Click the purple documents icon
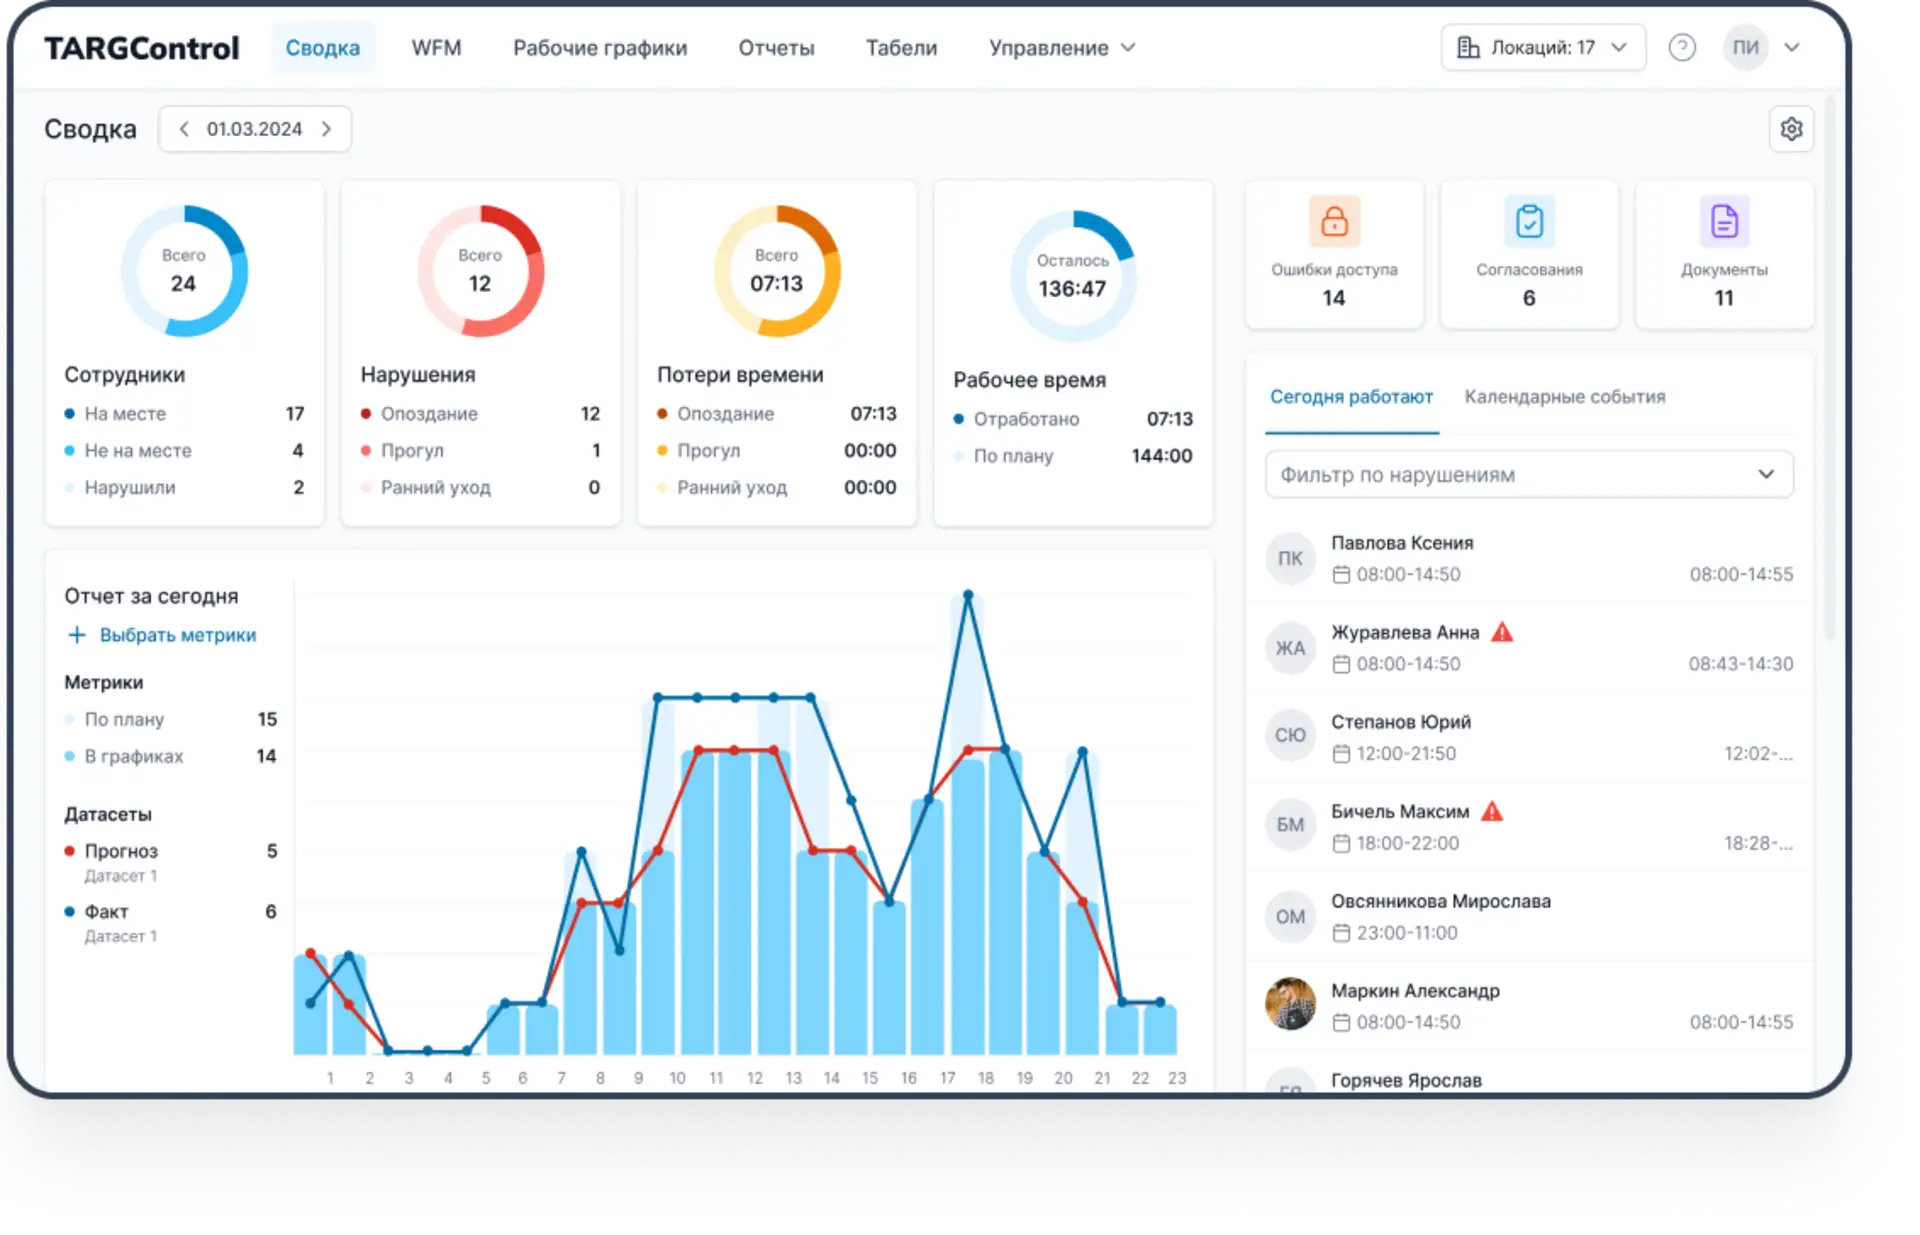1920x1235 pixels. pyautogui.click(x=1724, y=221)
